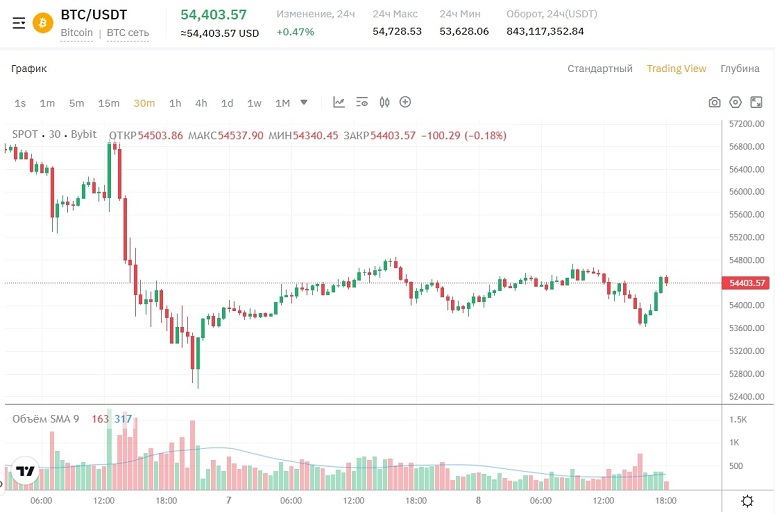Screen dimensions: 775x514
Task: Open the hexagon chart settings icon
Action: click(735, 102)
